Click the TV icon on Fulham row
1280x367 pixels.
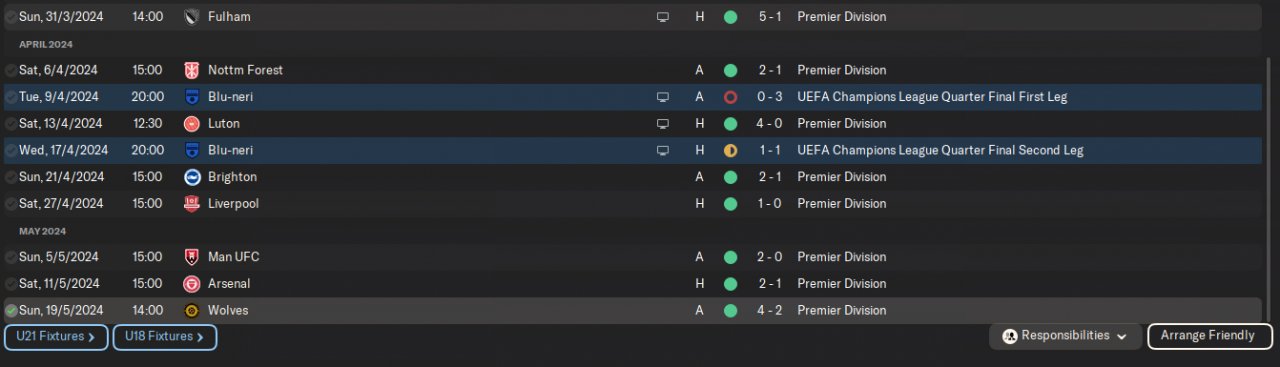662,17
